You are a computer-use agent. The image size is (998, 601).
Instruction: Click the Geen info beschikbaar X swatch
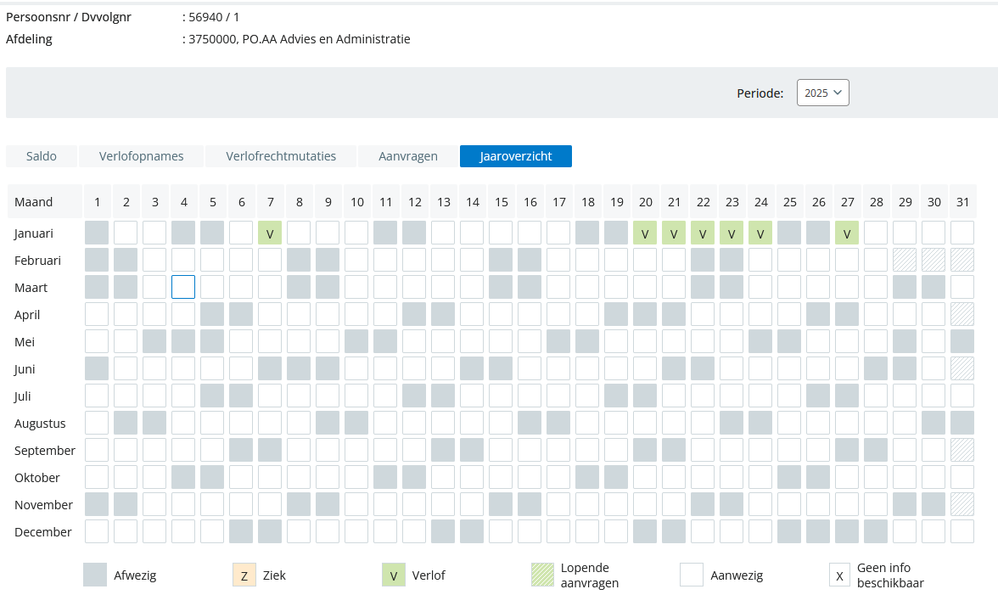click(x=840, y=575)
